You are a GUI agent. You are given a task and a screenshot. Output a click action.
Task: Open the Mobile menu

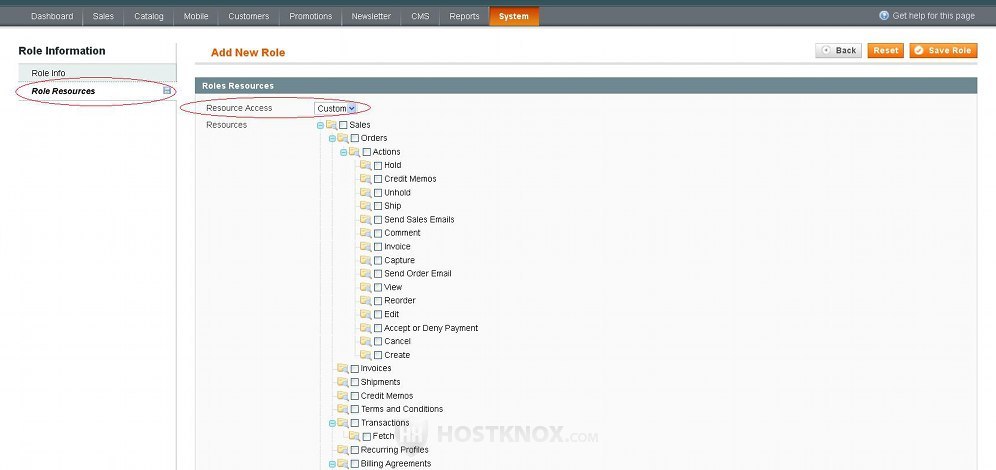pos(196,17)
